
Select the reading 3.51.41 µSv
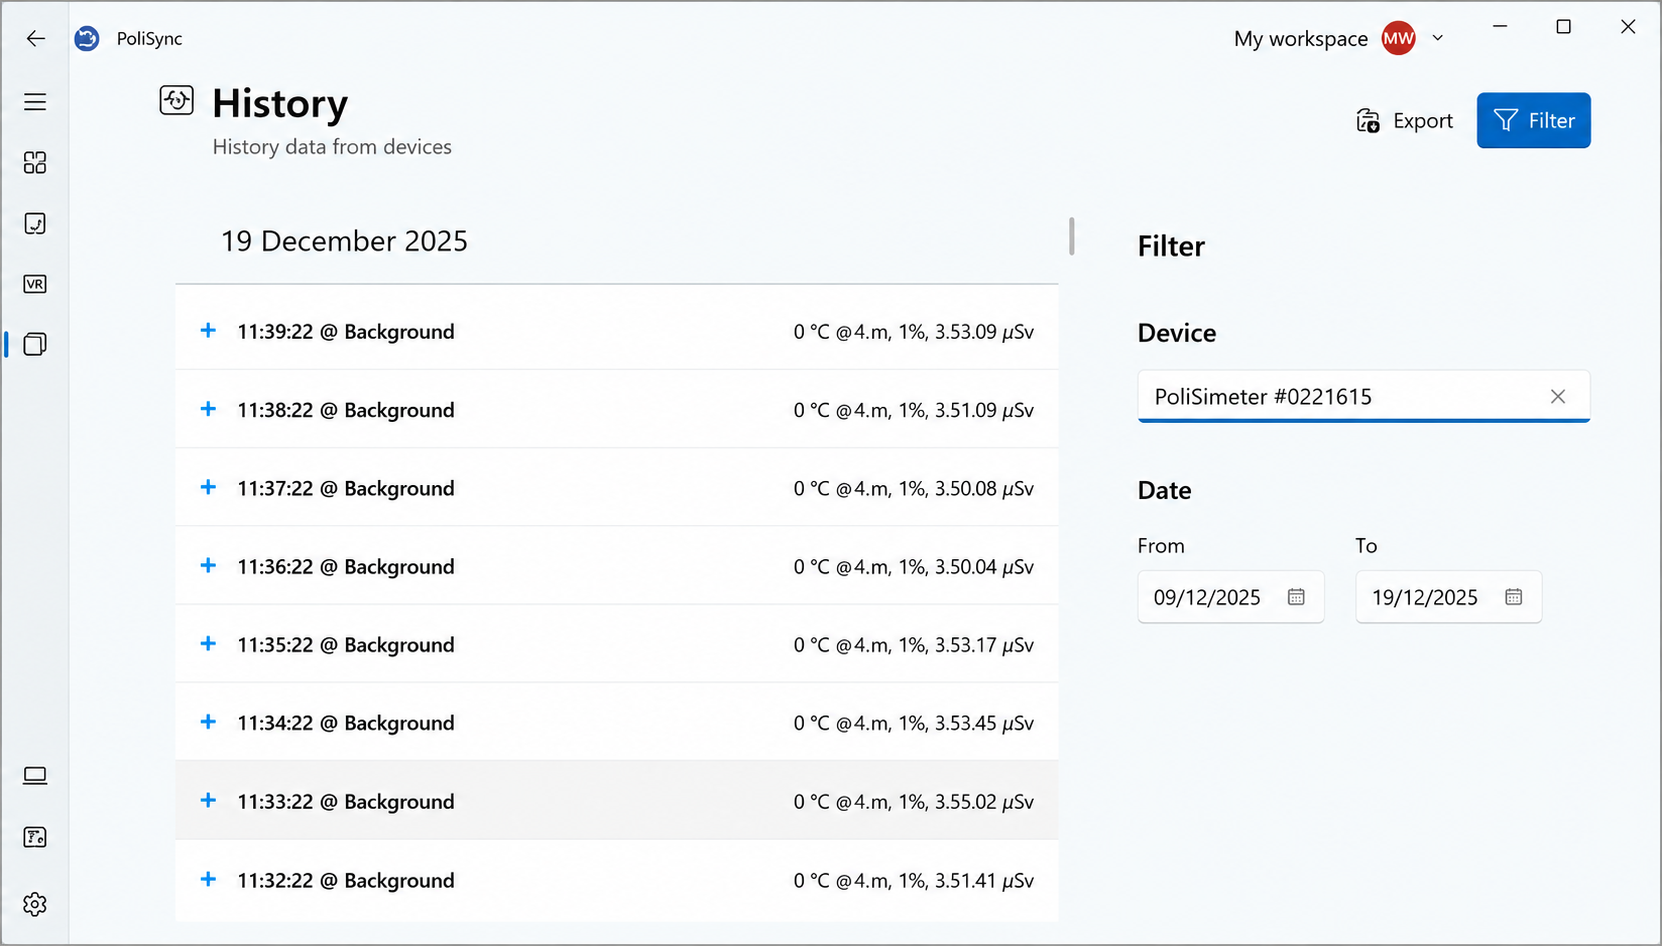984,881
